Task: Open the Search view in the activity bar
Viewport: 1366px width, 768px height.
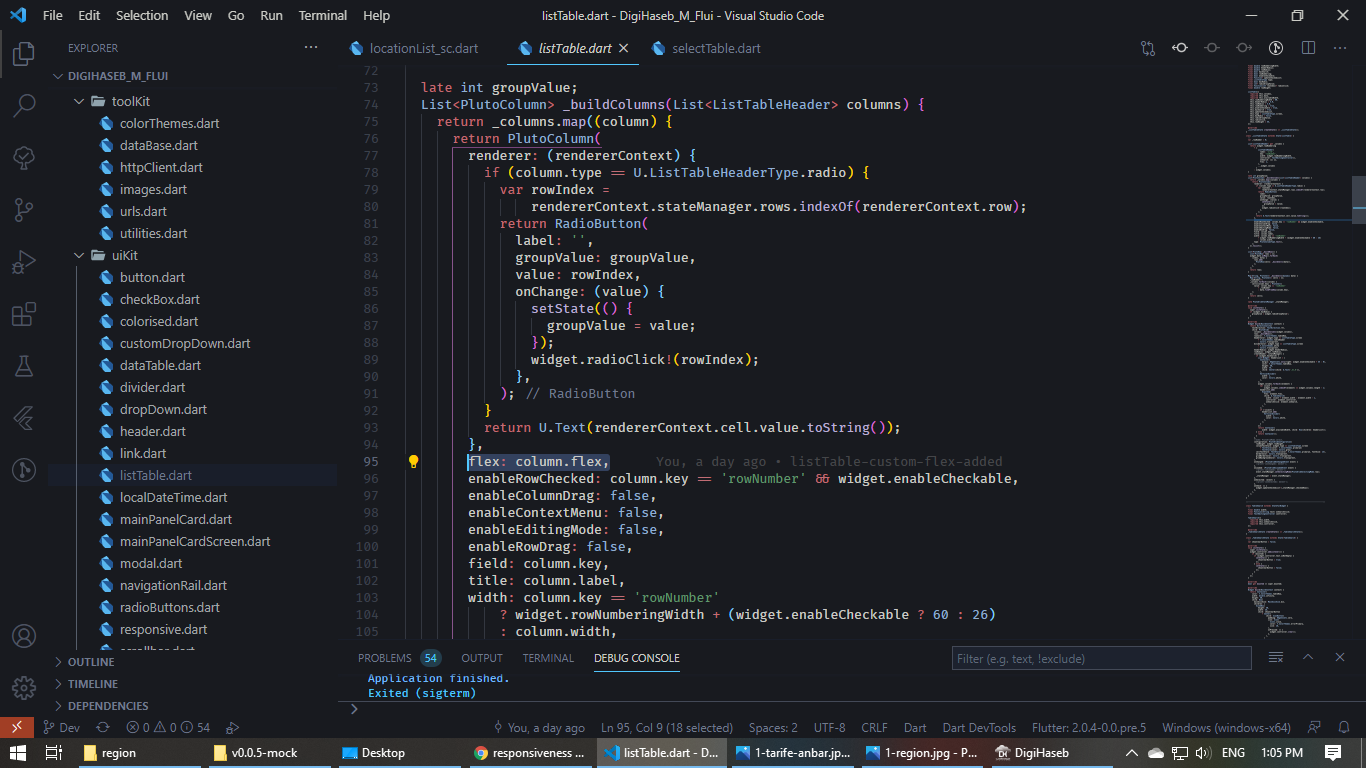Action: [24, 103]
